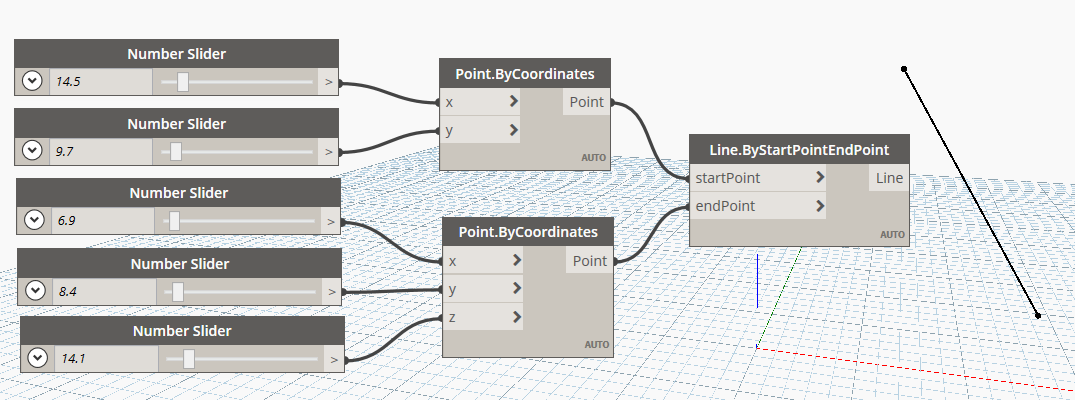Viewport: 1075px width, 400px height.
Task: Open endPoint port chevron on Line node
Action: (x=820, y=206)
